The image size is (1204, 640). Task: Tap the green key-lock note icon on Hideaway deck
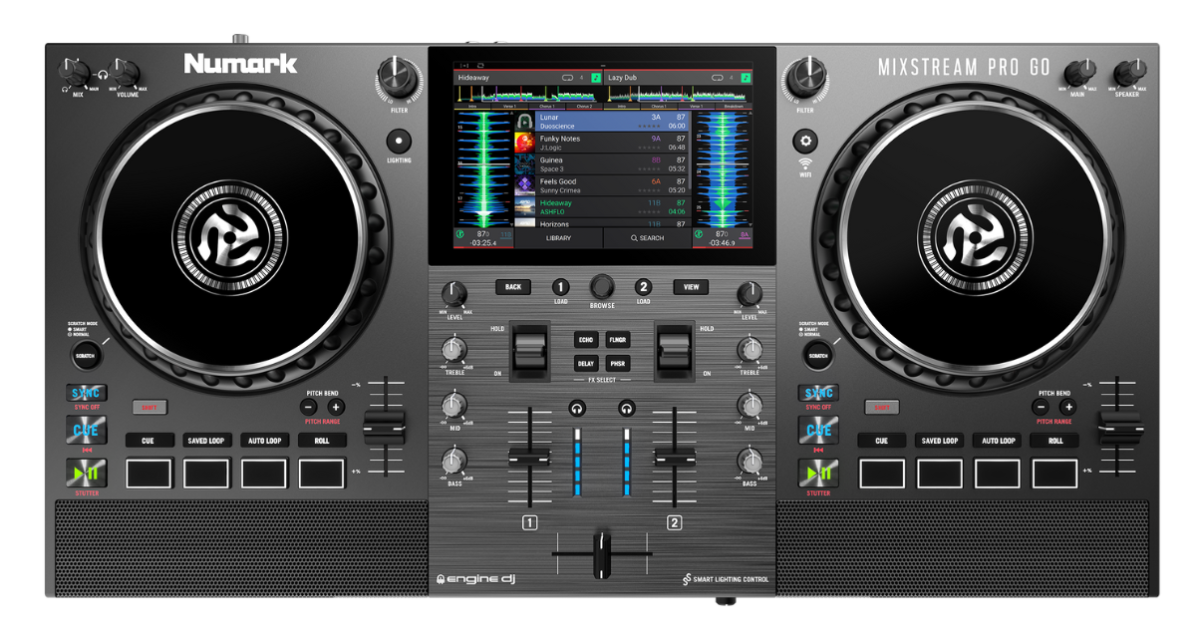pyautogui.click(x=596, y=77)
